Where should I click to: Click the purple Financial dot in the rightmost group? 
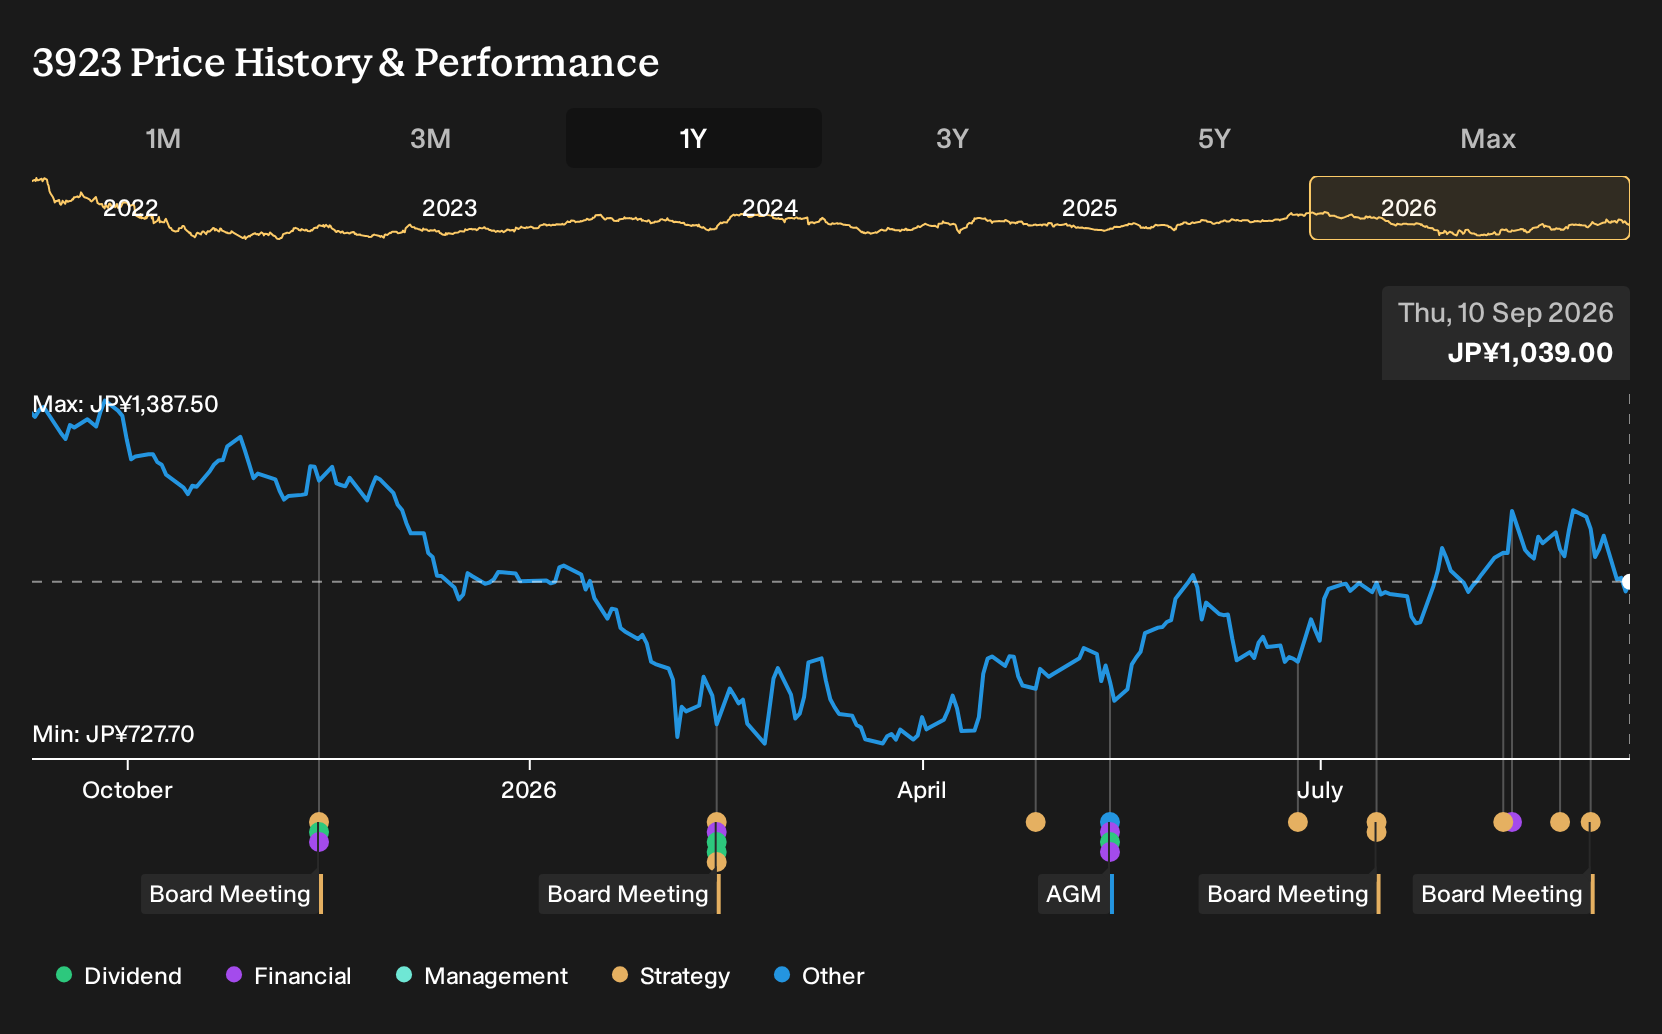[1514, 822]
